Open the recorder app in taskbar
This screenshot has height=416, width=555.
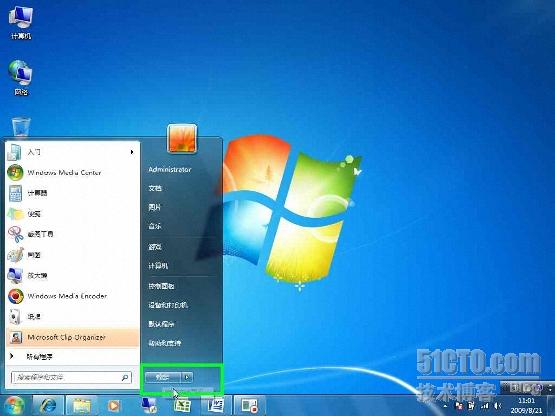(250, 406)
